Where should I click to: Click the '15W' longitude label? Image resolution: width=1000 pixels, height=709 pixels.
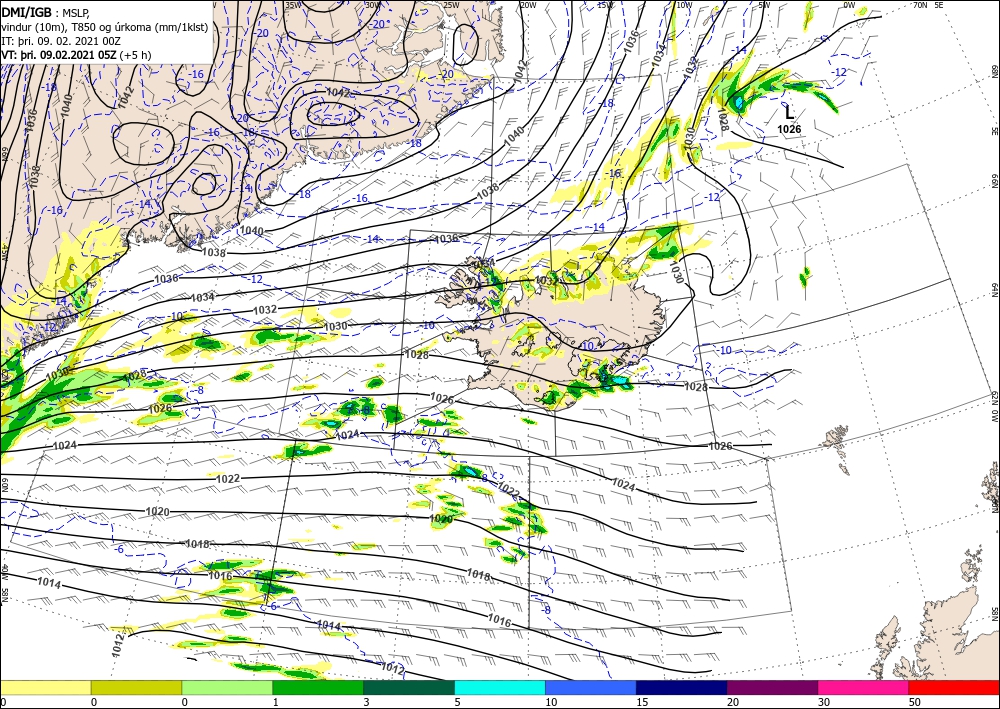pos(605,5)
